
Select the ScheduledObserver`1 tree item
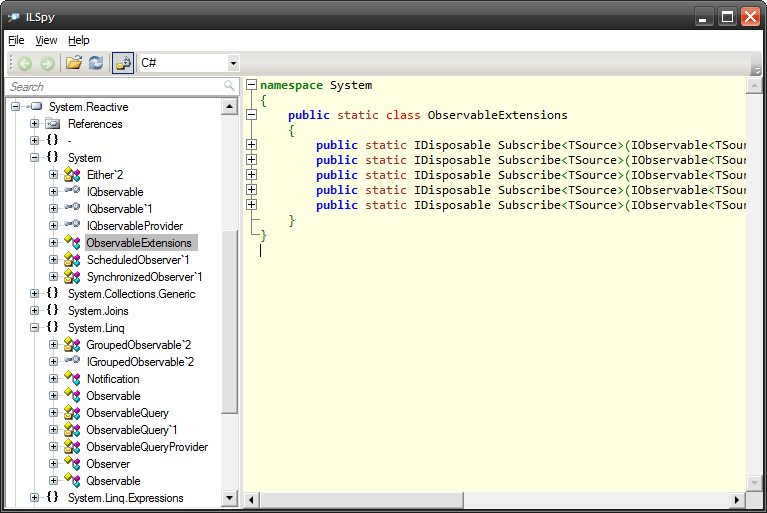[x=138, y=260]
